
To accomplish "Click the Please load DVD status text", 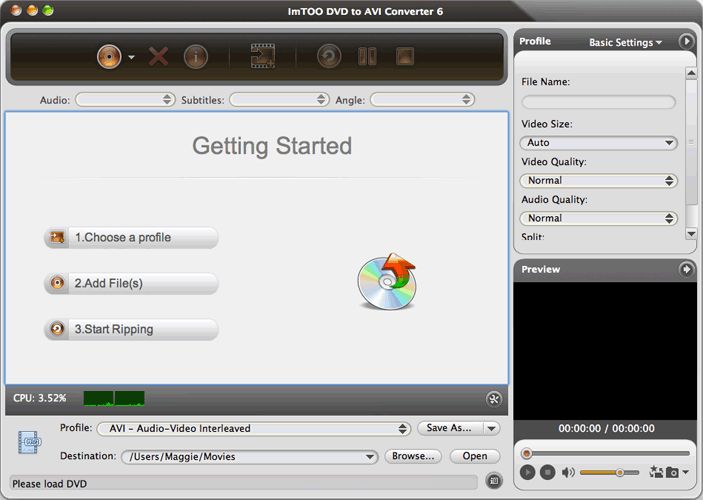I will [49, 484].
